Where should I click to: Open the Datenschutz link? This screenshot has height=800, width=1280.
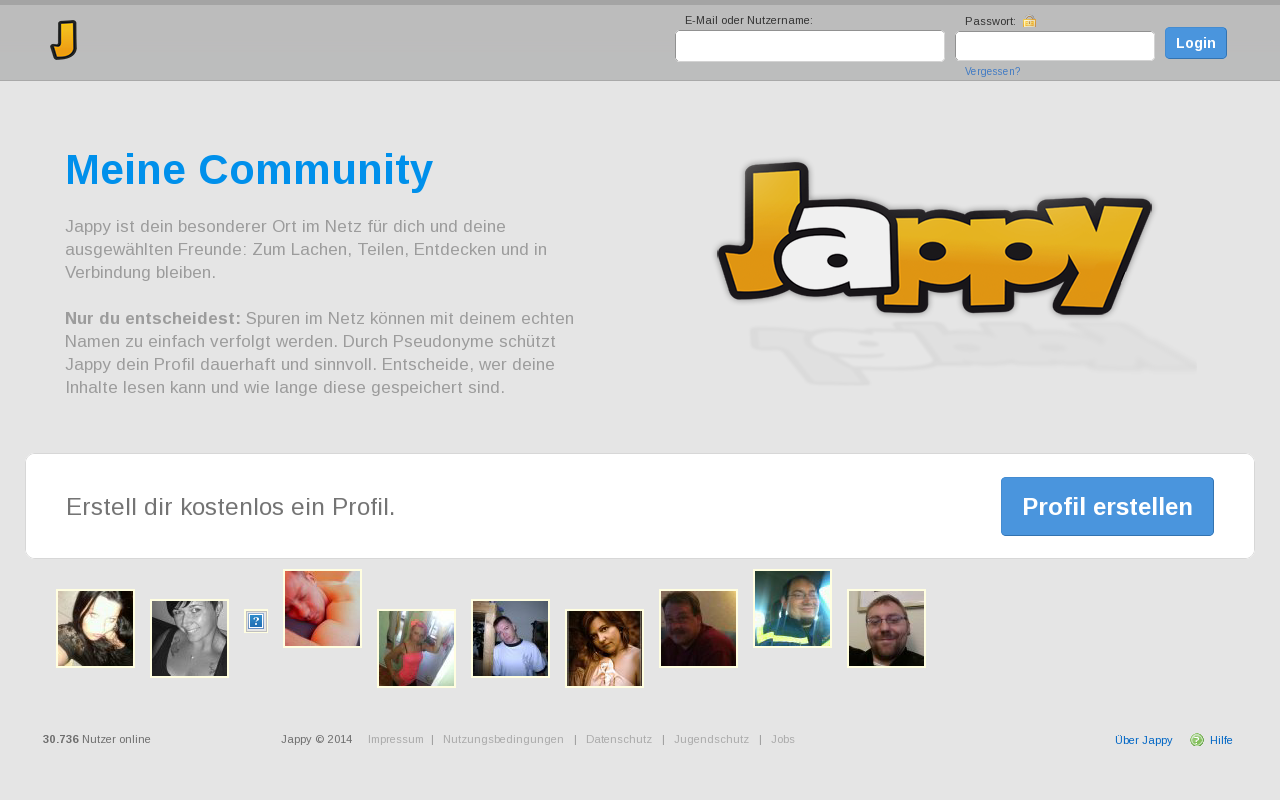point(619,739)
